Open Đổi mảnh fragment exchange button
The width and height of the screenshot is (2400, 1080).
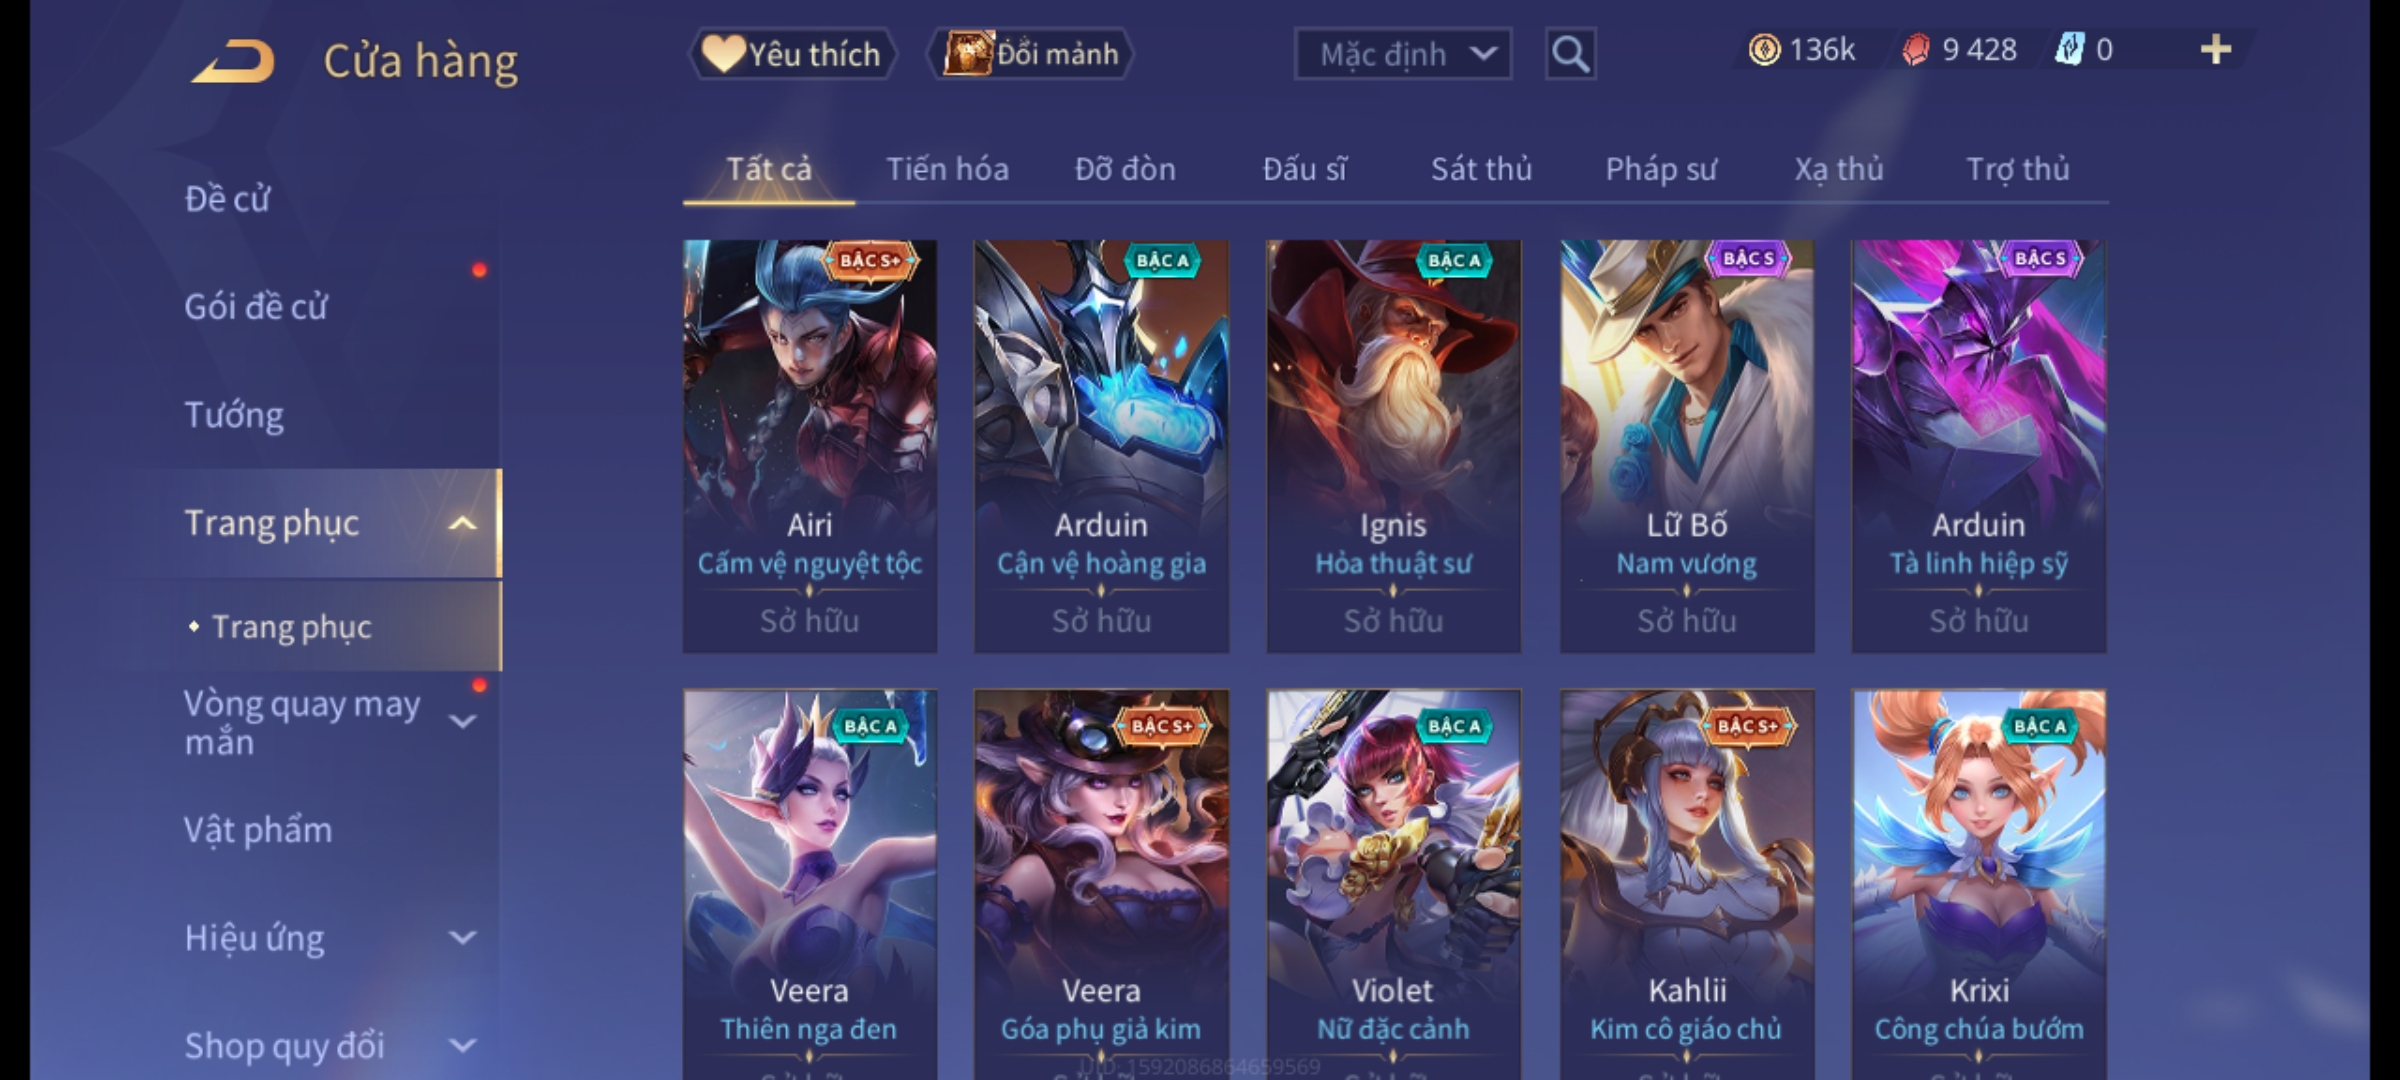point(1031,54)
